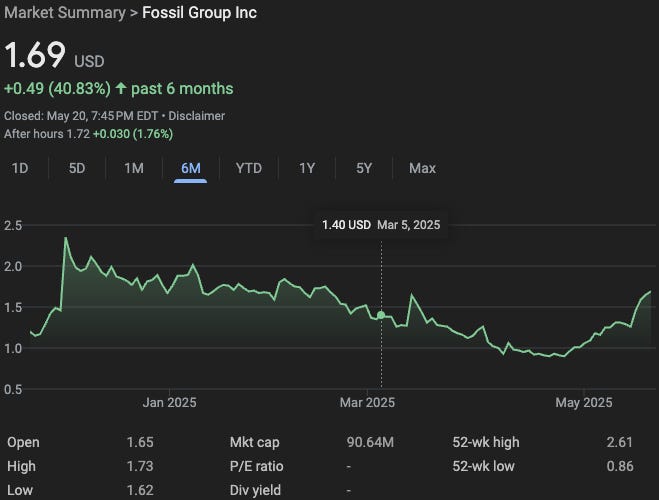
Task: Click the 52-wk low value 0.86
Action: [619, 466]
